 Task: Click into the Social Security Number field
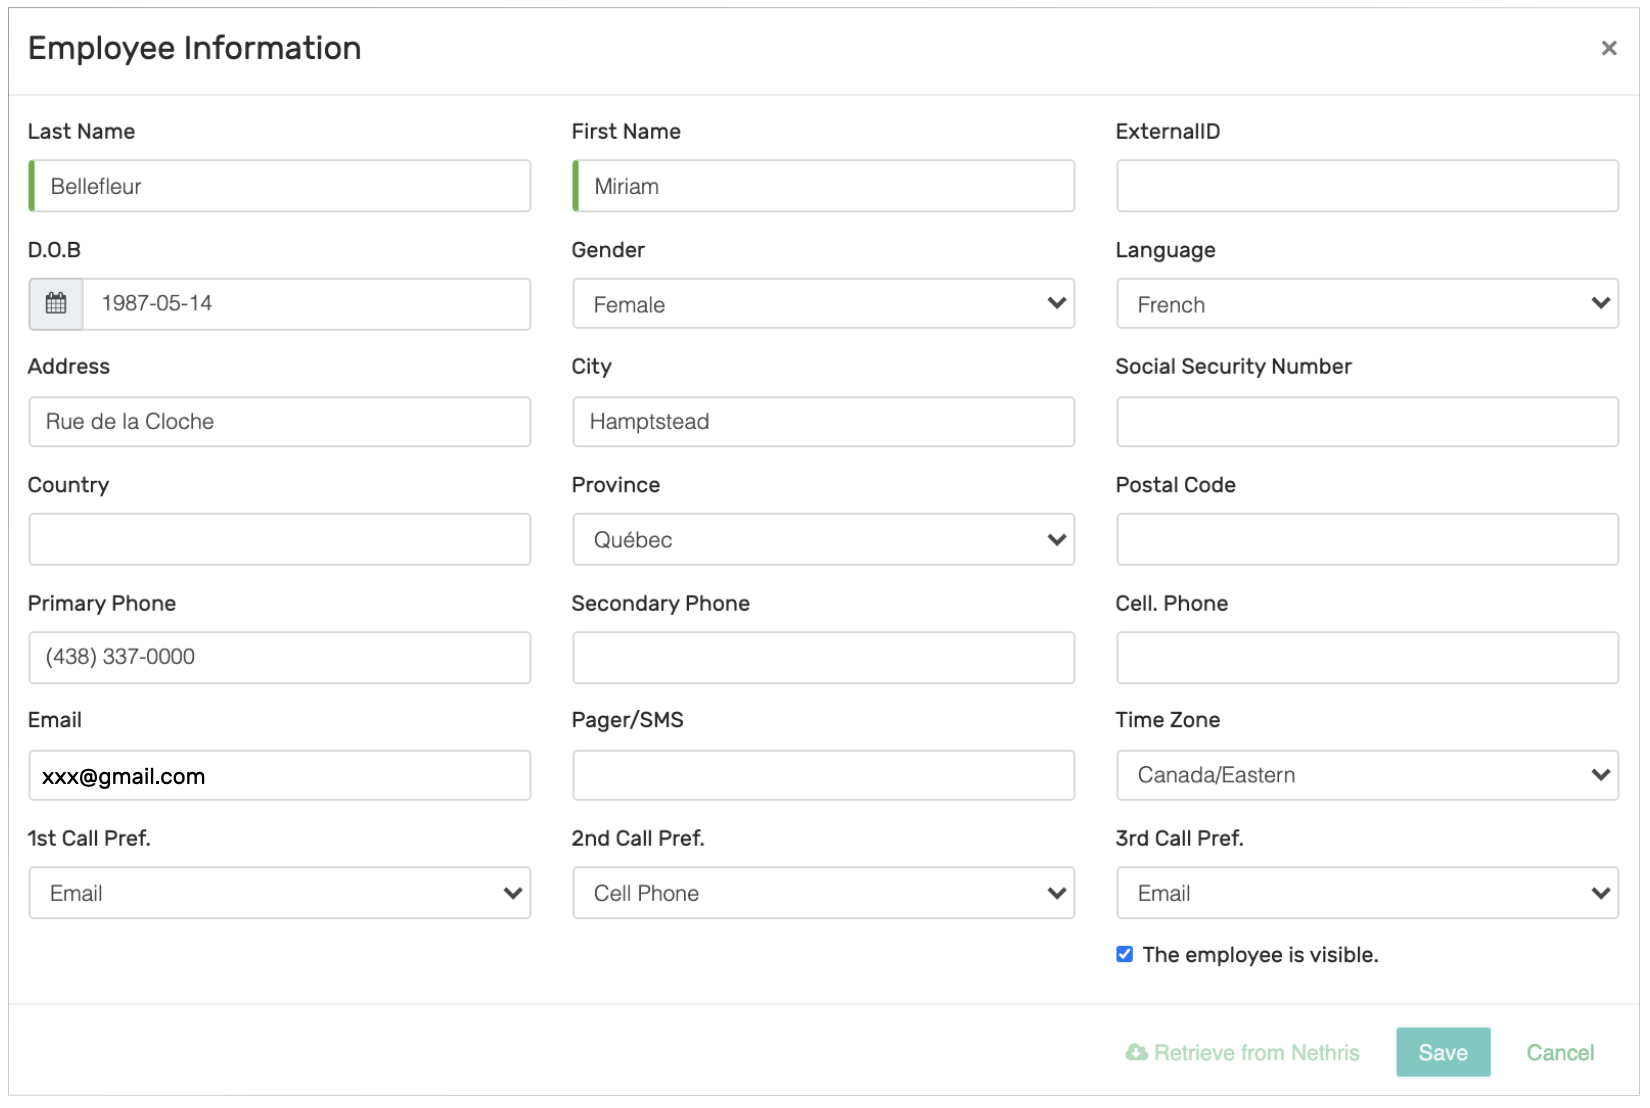pyautogui.click(x=1366, y=422)
